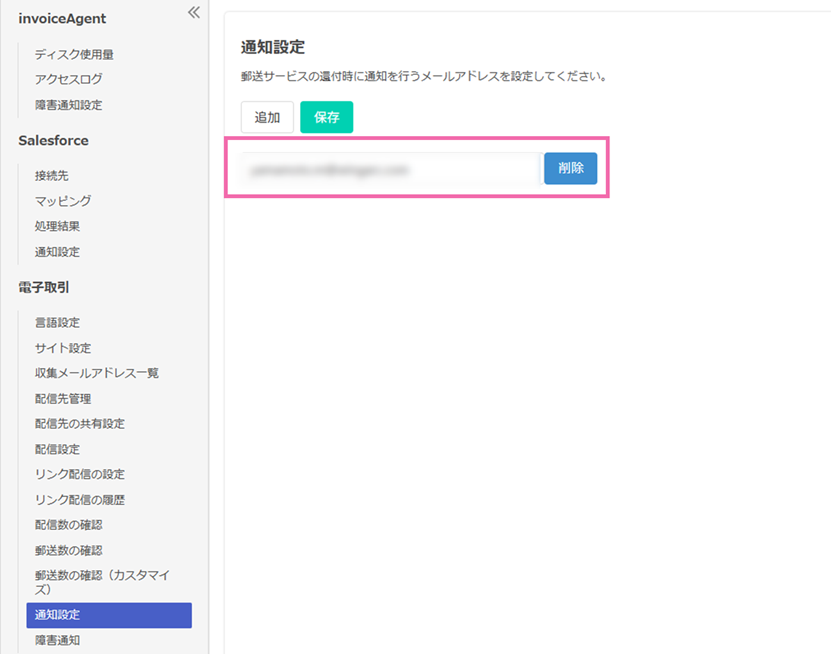831x654 pixels.
Task: Open 配信先の共有設定
Action: click(80, 424)
